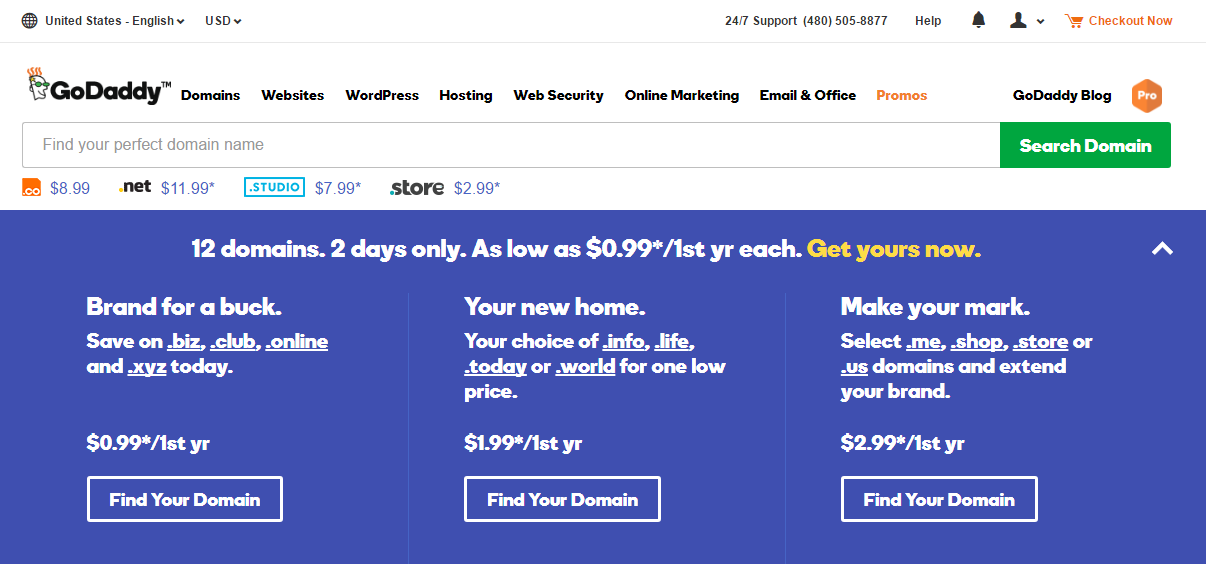Select the .co domain icon
Viewport: 1206px width, 564px height.
click(x=32, y=187)
